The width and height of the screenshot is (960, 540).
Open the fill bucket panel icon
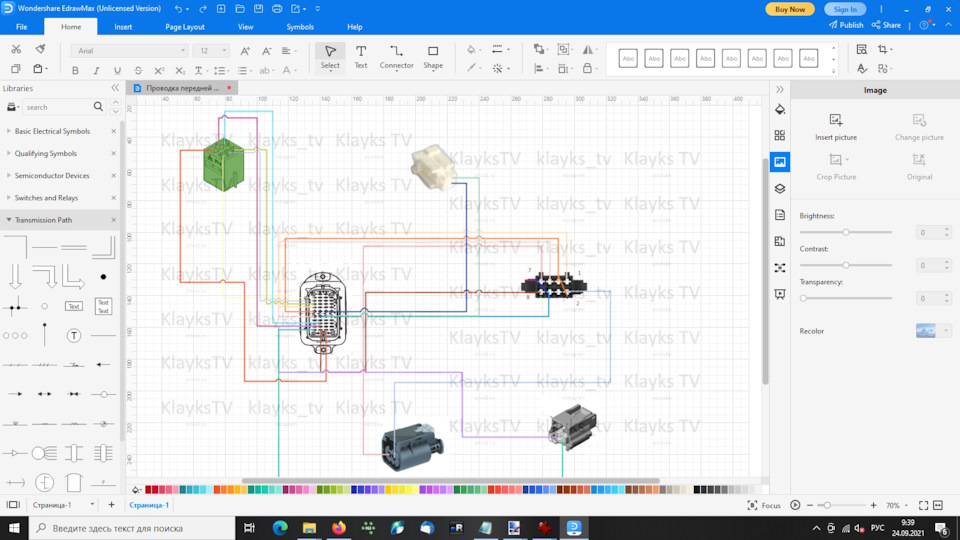click(x=779, y=110)
